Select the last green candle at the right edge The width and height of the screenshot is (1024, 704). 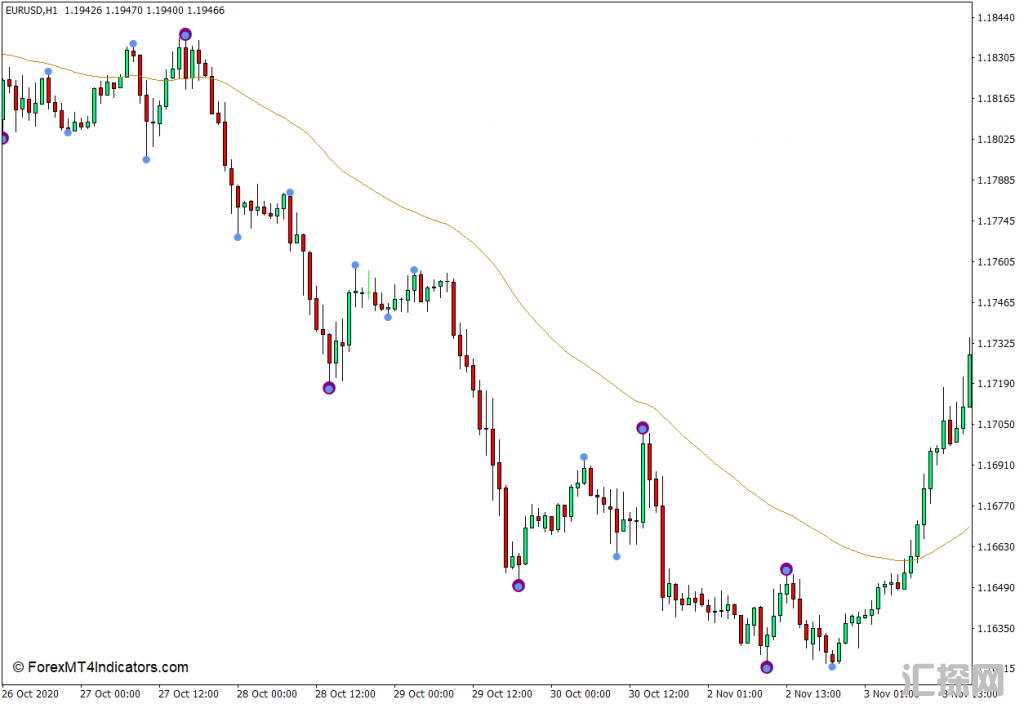pyautogui.click(x=969, y=380)
